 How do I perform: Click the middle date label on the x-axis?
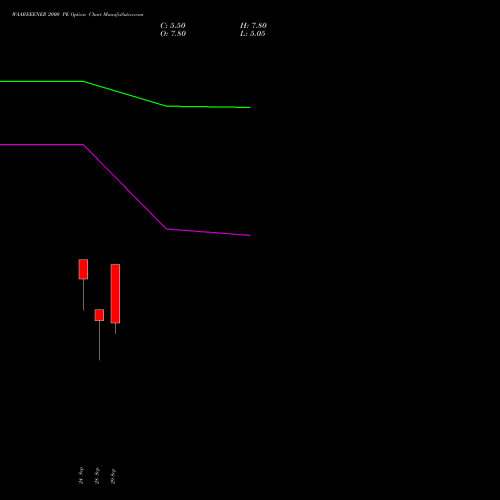[97, 475]
